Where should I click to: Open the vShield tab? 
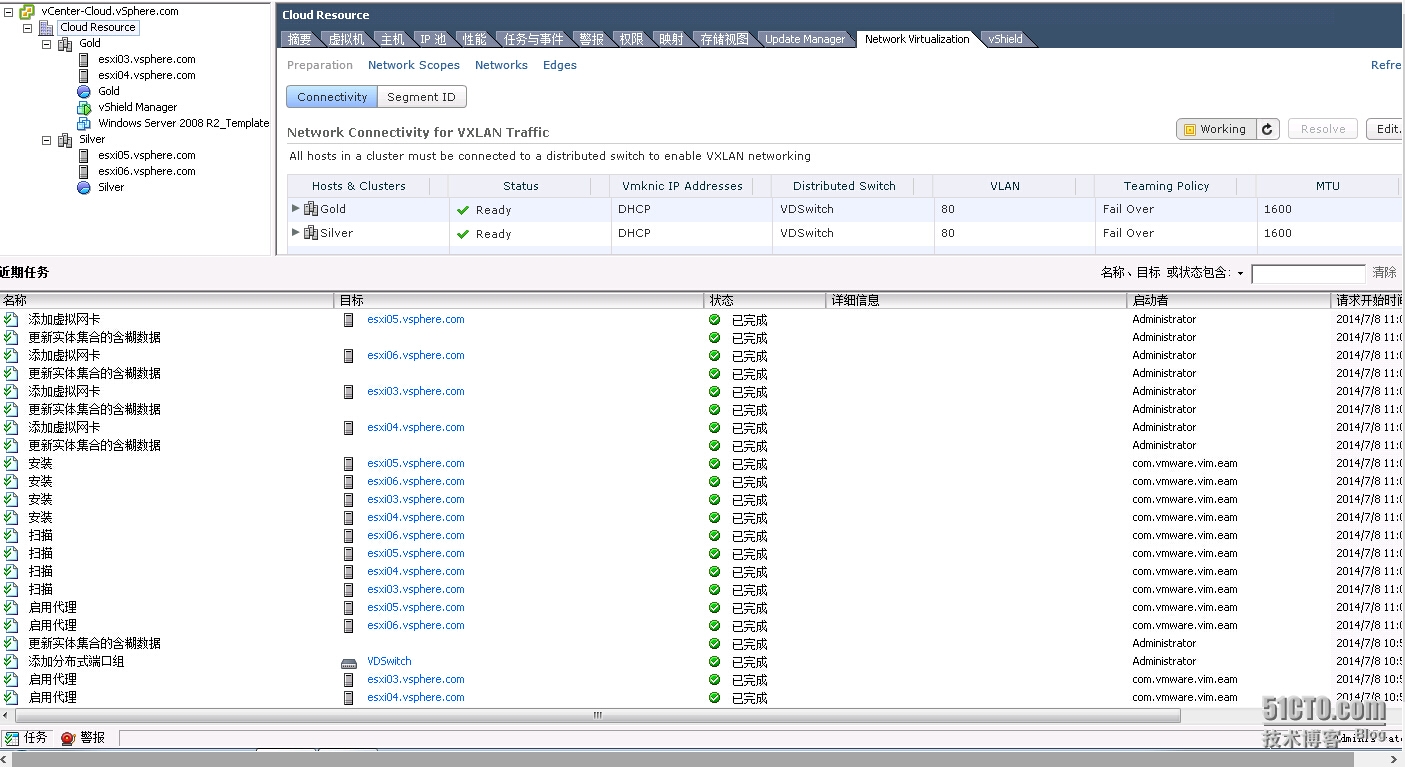point(1005,39)
